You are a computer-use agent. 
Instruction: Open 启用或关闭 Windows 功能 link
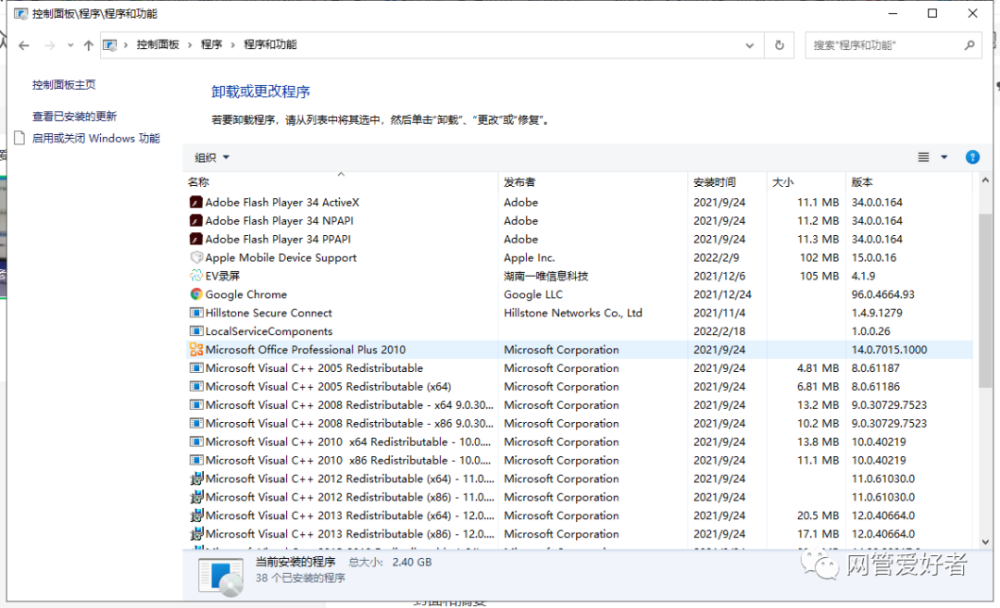tap(96, 138)
